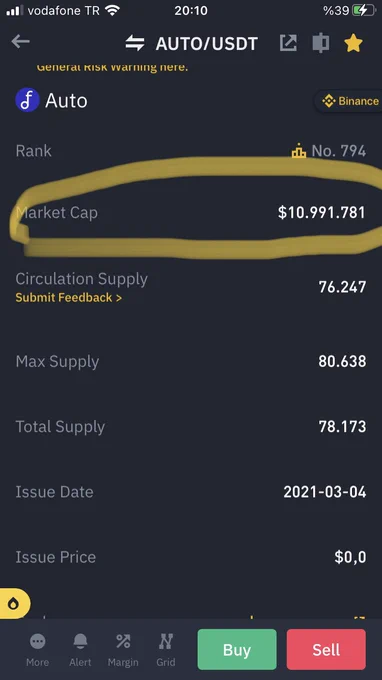This screenshot has width=382, height=680.
Task: Tap the pair switch arrows icon
Action: [x=135, y=43]
